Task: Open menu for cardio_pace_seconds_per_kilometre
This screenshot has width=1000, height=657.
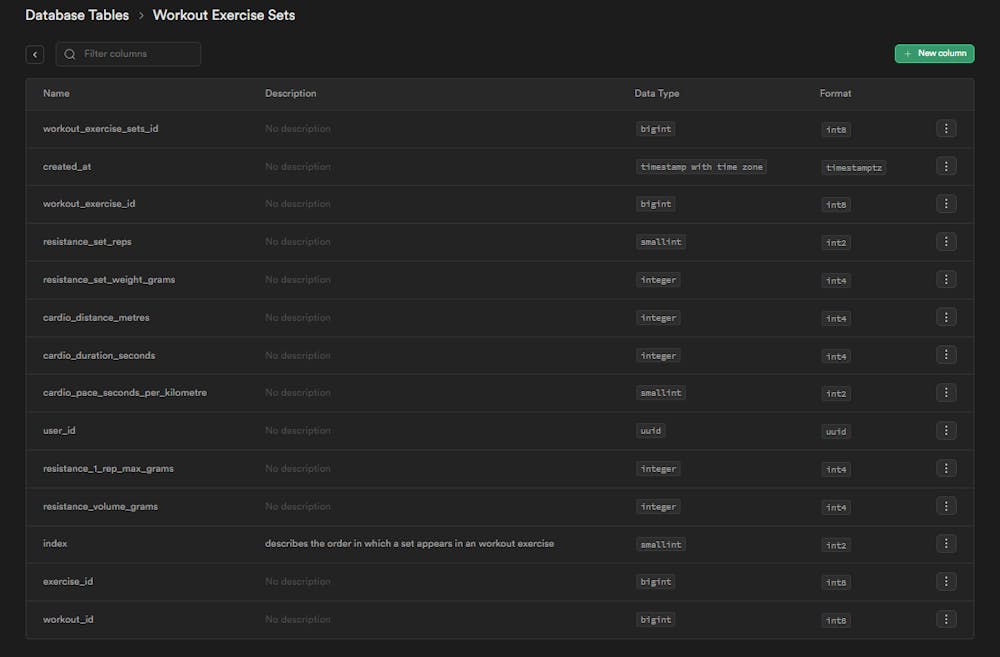Action: tap(946, 392)
